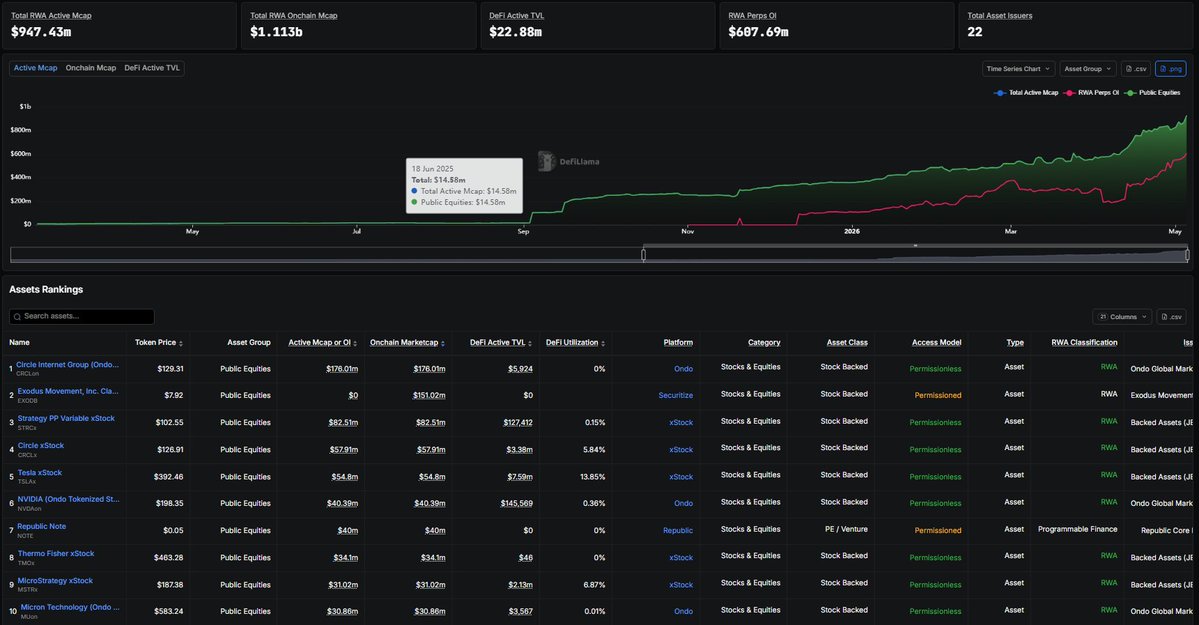Switch to Onchain Mcap chart tab
The image size is (1199, 625).
pos(91,68)
